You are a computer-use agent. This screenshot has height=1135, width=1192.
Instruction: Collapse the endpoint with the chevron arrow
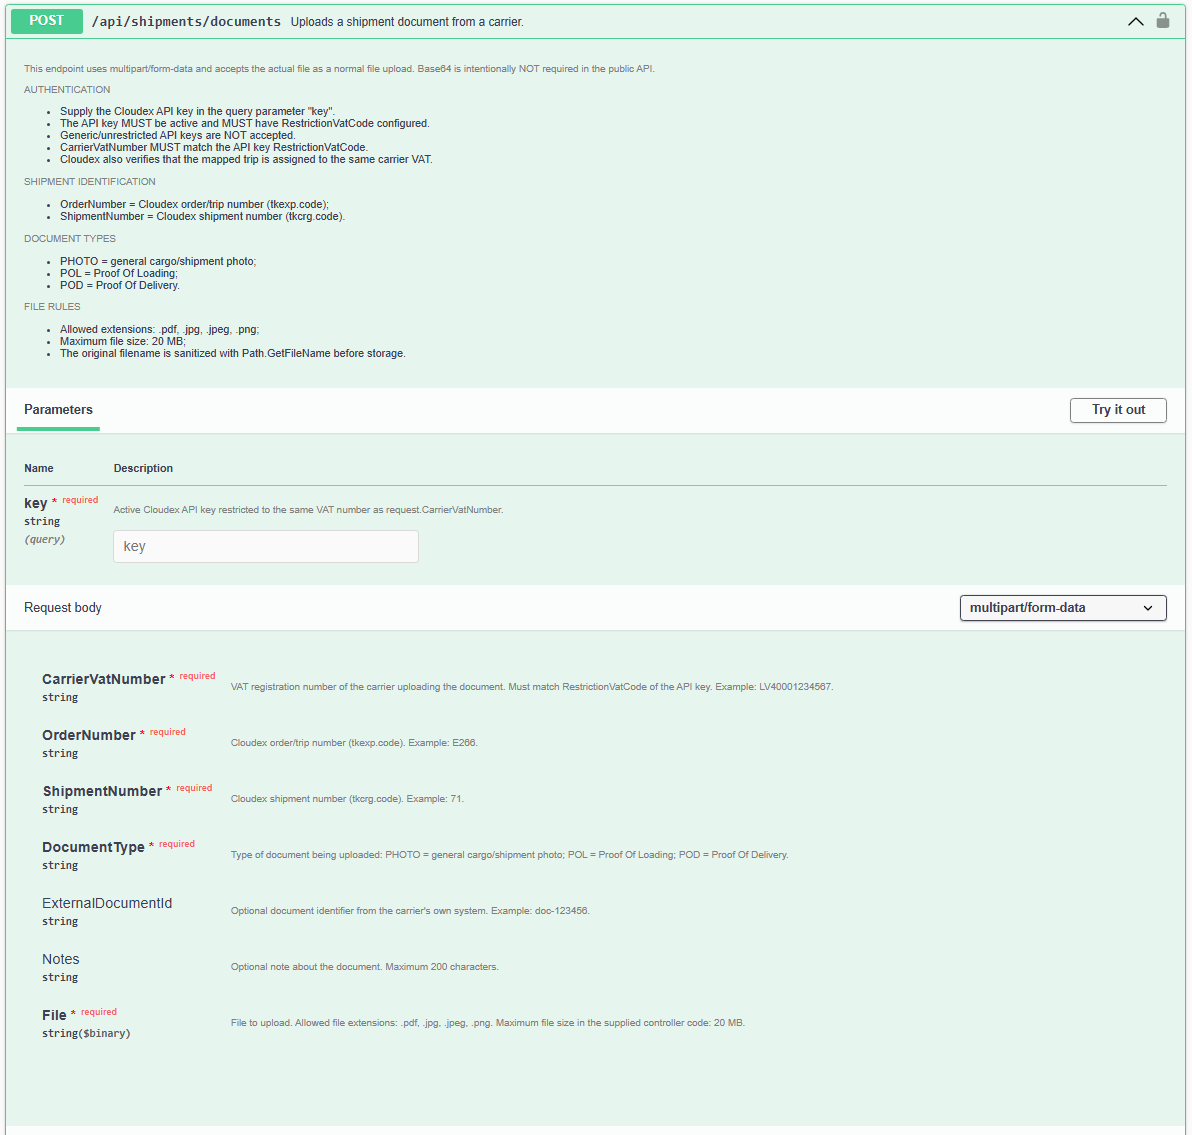(x=1136, y=21)
